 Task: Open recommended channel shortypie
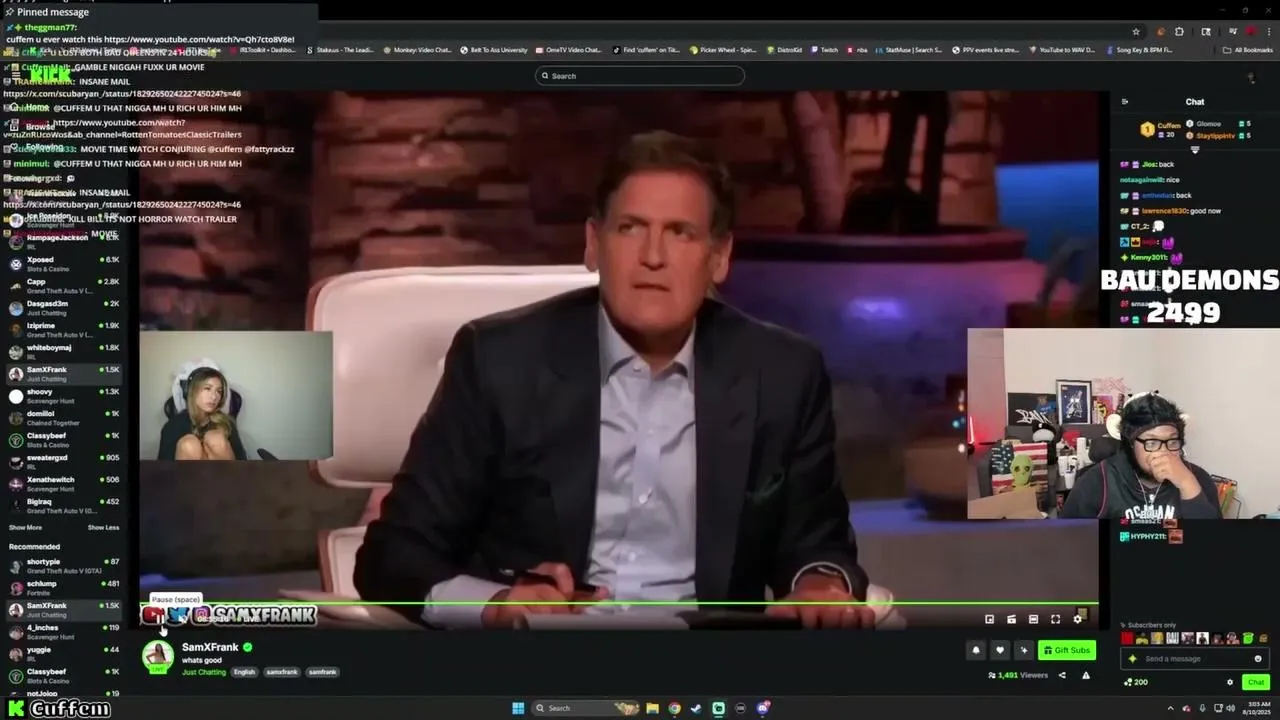click(x=62, y=565)
